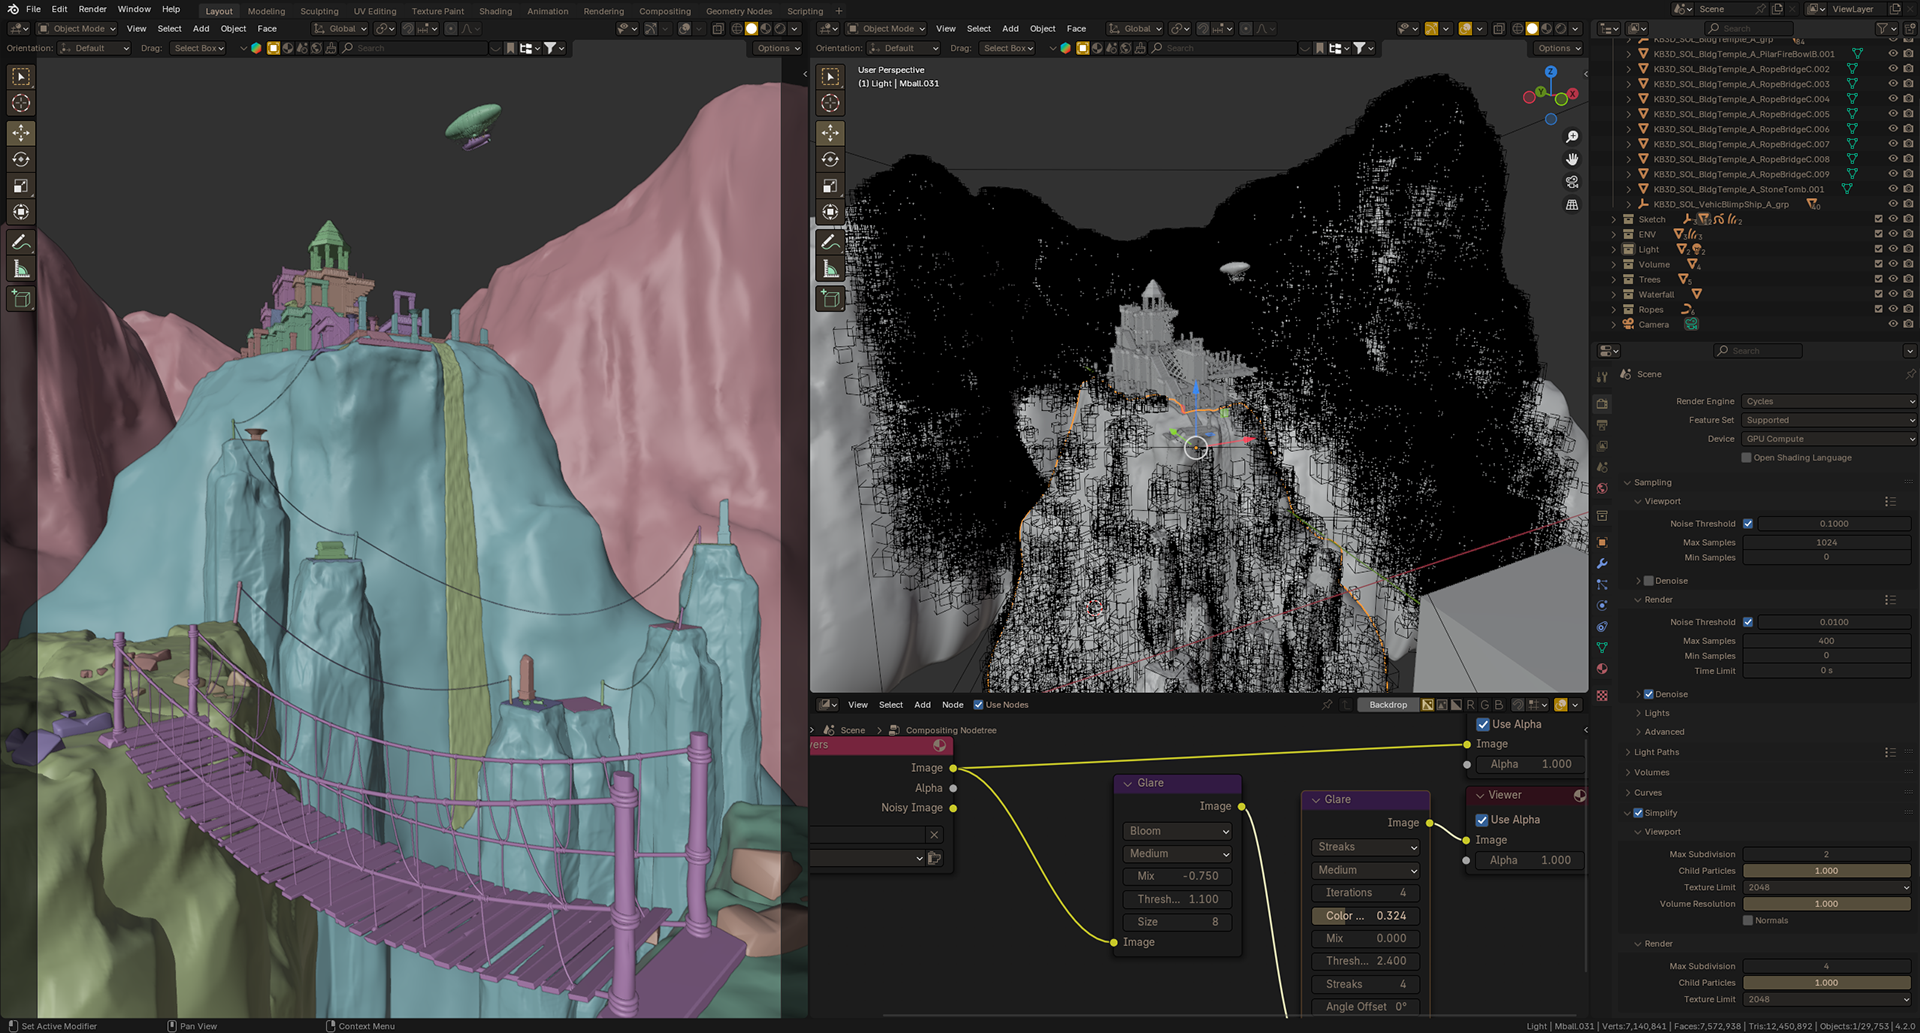1920x1033 pixels.
Task: Open Object Mode dropdown in left viewport
Action: pos(76,29)
